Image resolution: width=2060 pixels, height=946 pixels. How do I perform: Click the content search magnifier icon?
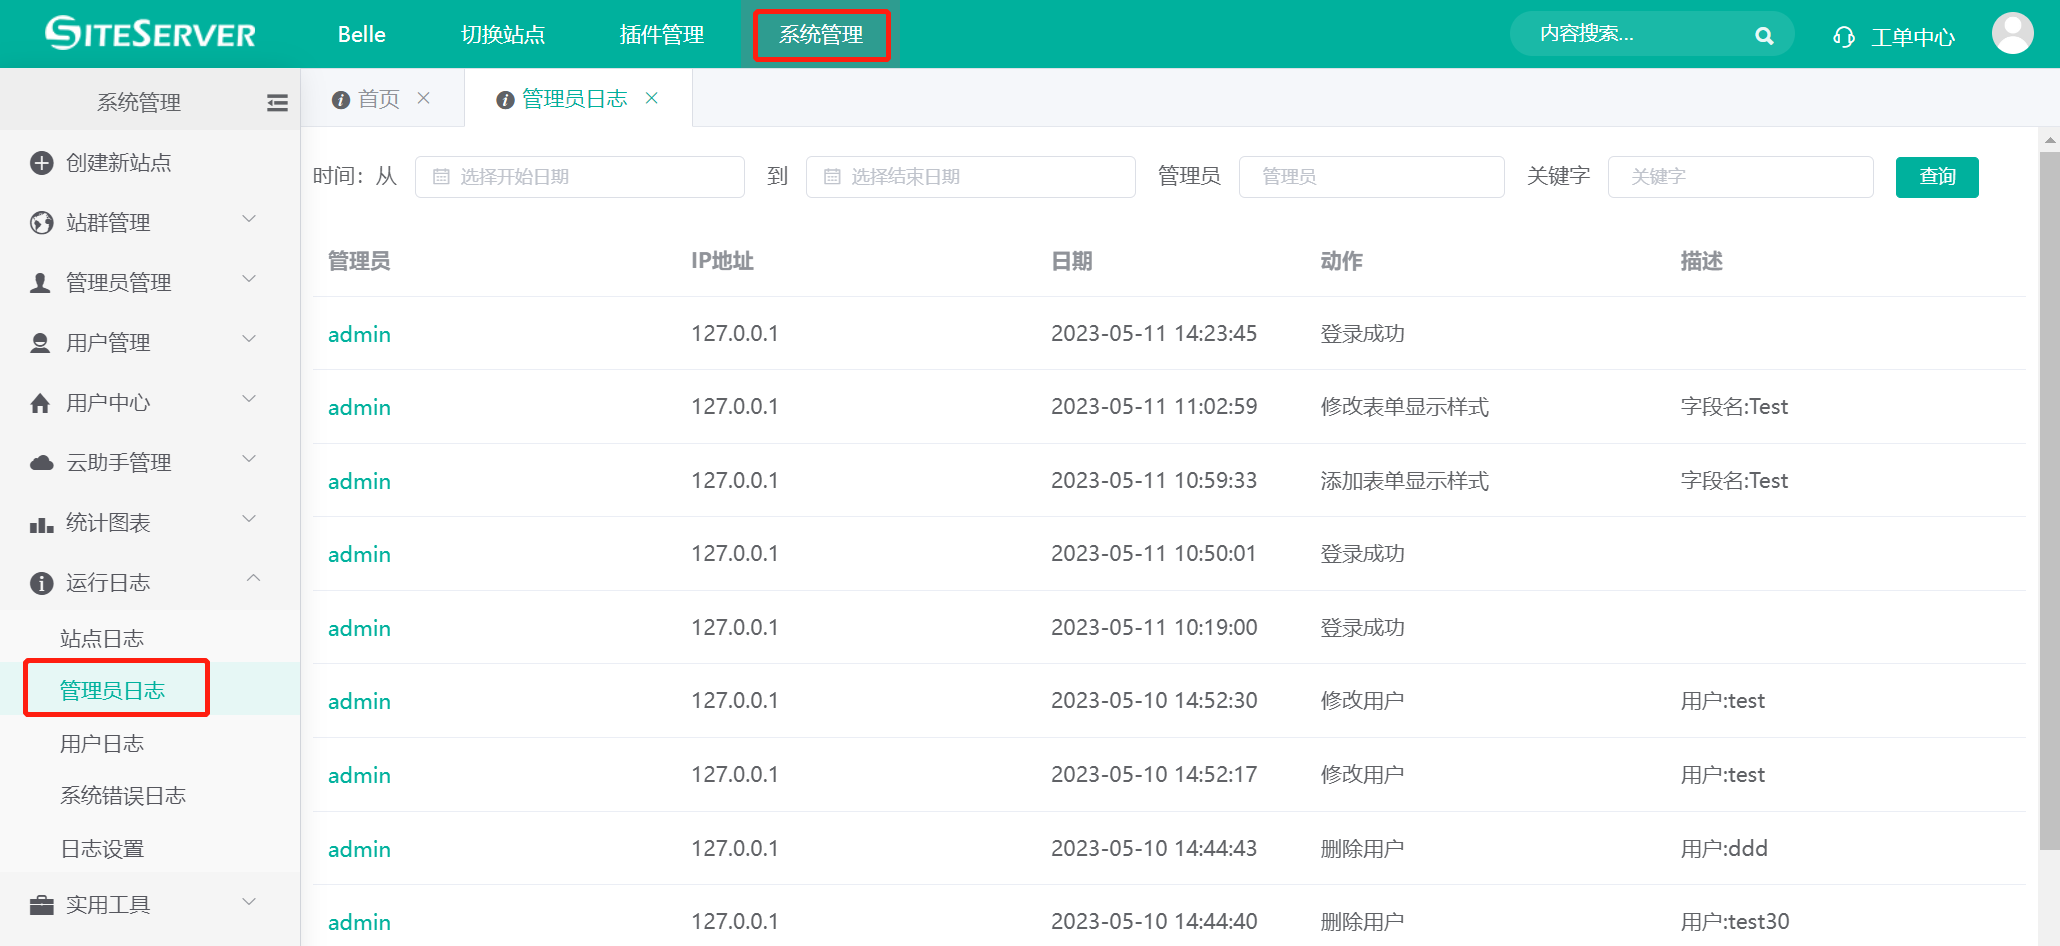coord(1764,34)
